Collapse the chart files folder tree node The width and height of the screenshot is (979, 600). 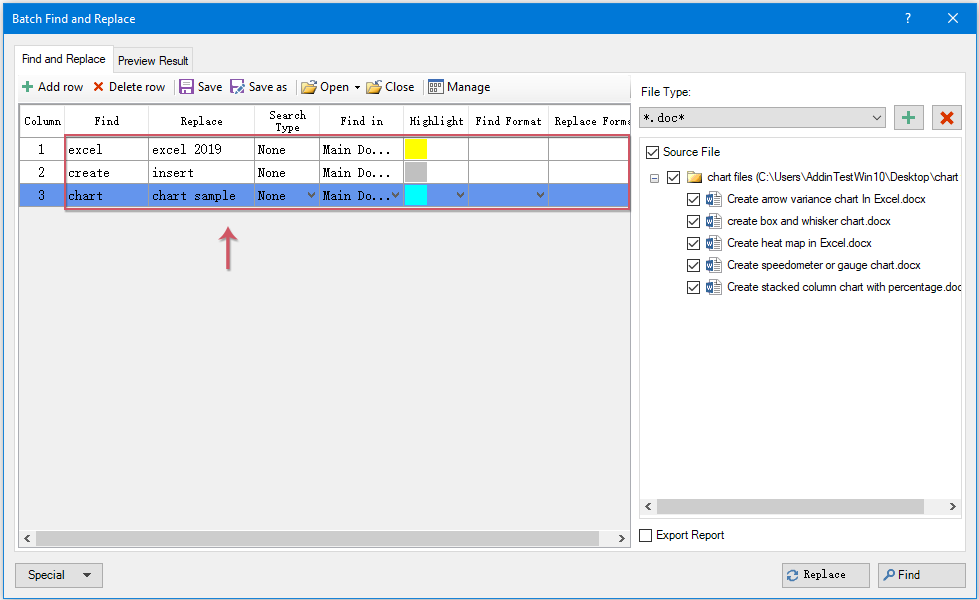pos(654,178)
